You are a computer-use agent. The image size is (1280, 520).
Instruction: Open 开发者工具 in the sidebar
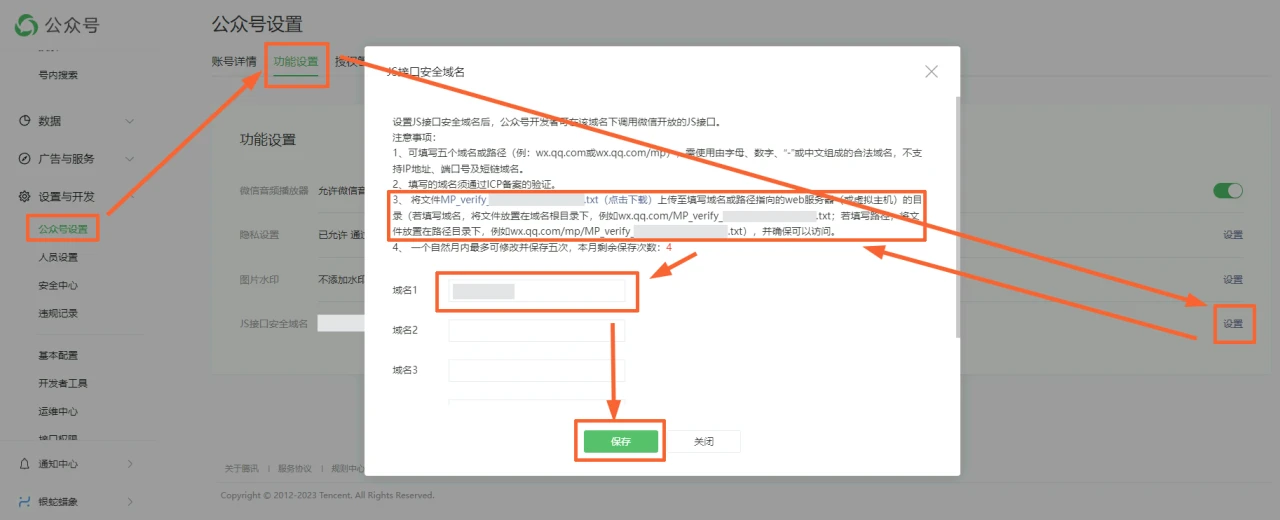63,384
